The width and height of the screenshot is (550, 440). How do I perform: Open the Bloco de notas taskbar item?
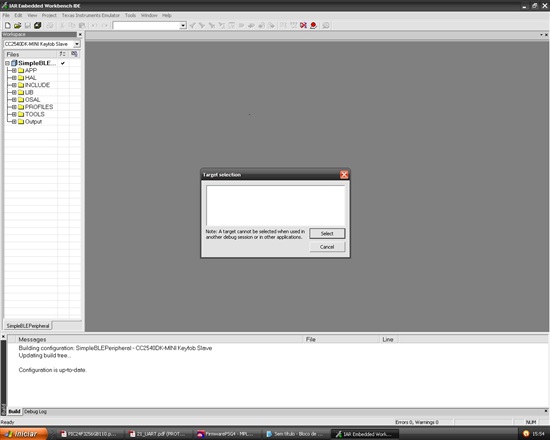click(295, 434)
